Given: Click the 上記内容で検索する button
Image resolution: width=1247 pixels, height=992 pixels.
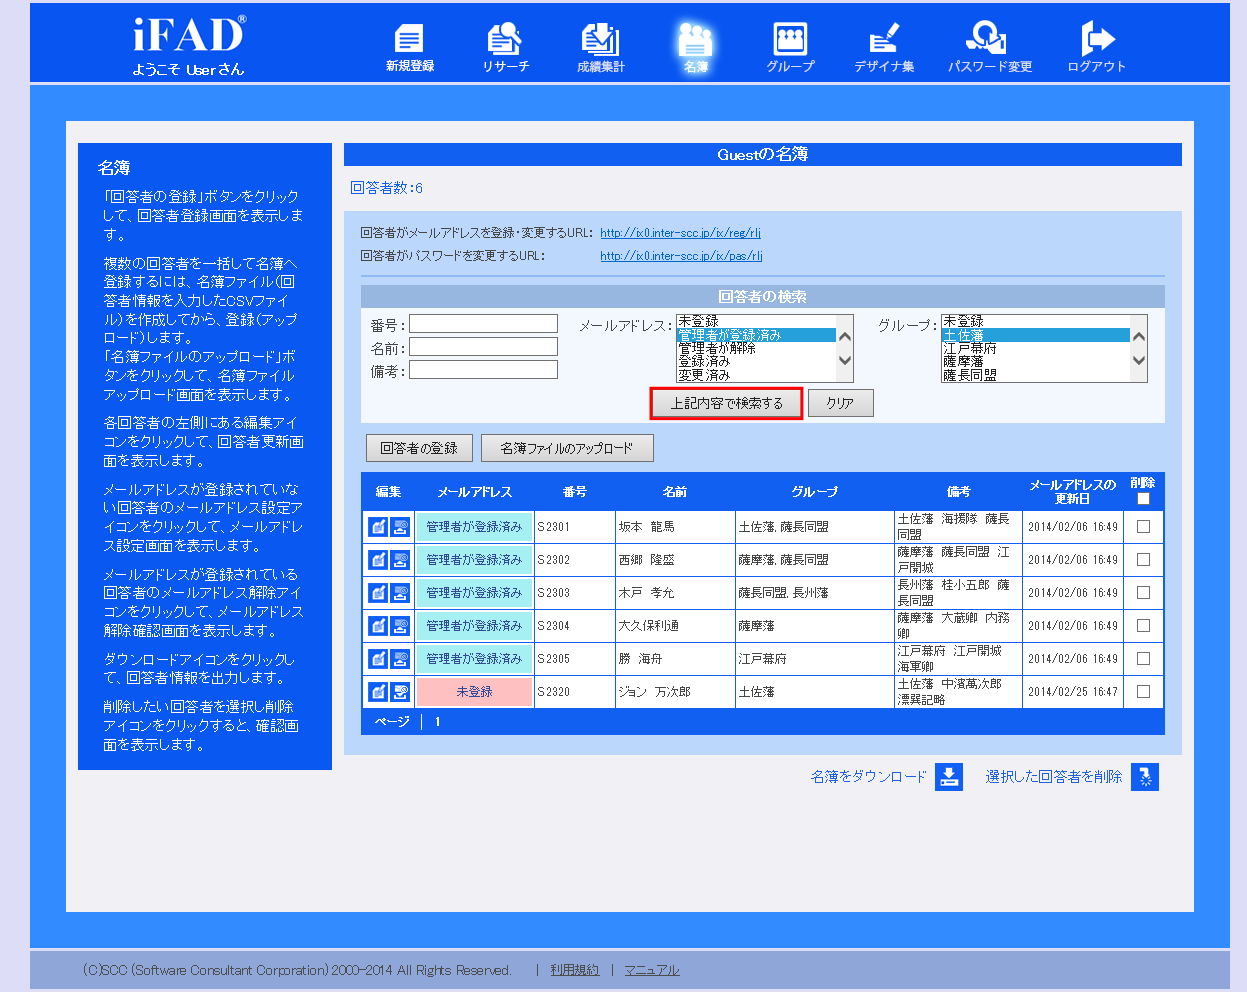Looking at the screenshot, I should [x=727, y=403].
